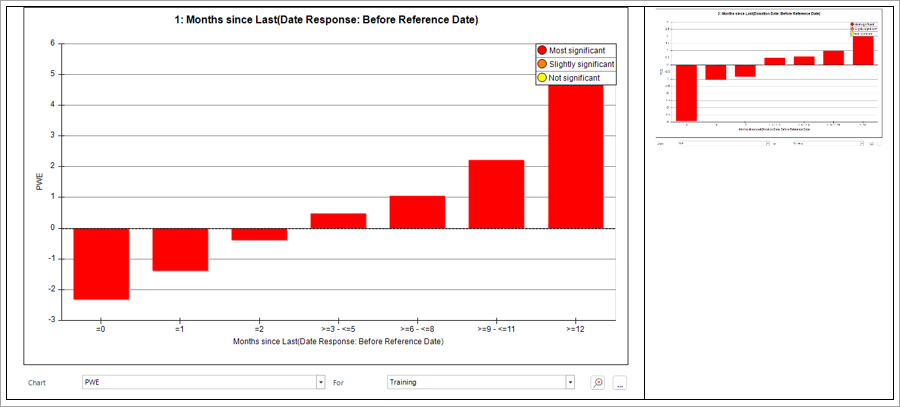Click the =0 category bar
This screenshot has width=900, height=407.
click(101, 264)
